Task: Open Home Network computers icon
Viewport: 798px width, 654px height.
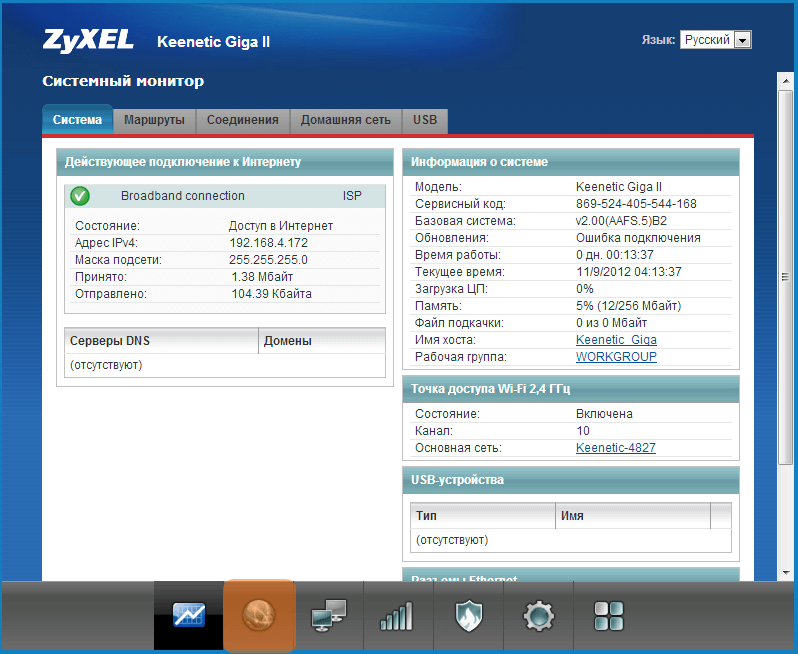Action: [x=328, y=616]
